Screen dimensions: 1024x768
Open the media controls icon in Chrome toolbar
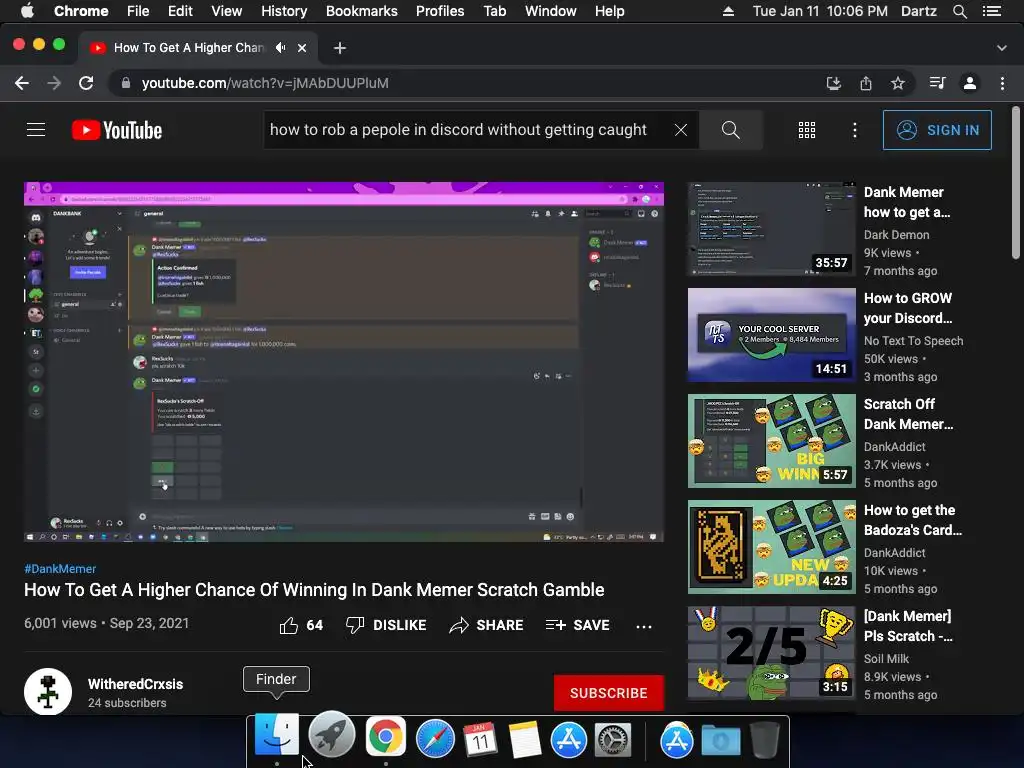pos(937,83)
